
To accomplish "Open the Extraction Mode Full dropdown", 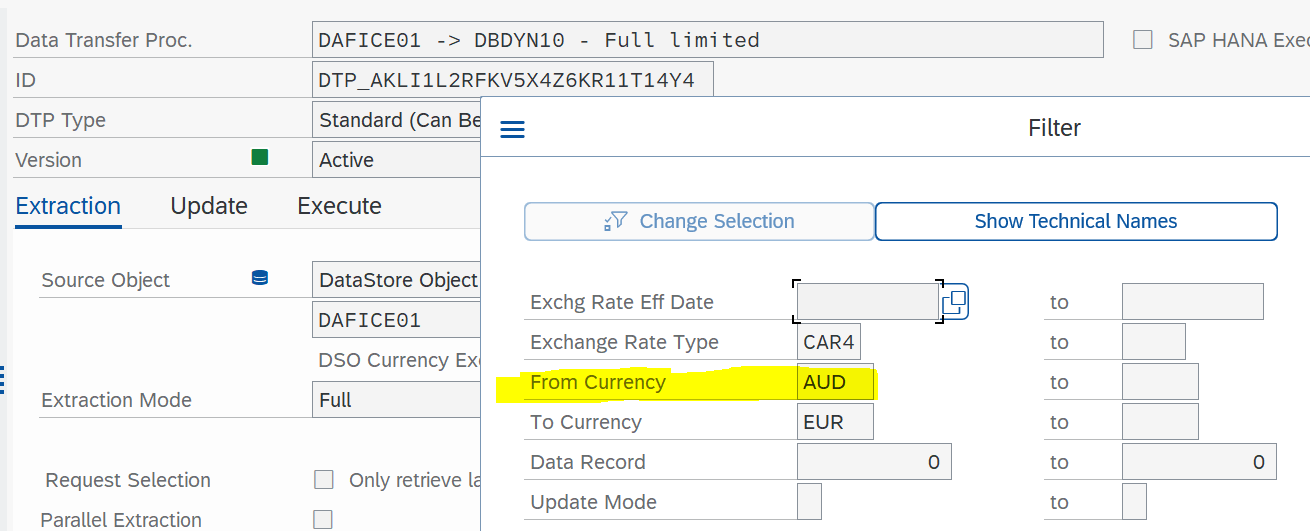I will [x=396, y=399].
